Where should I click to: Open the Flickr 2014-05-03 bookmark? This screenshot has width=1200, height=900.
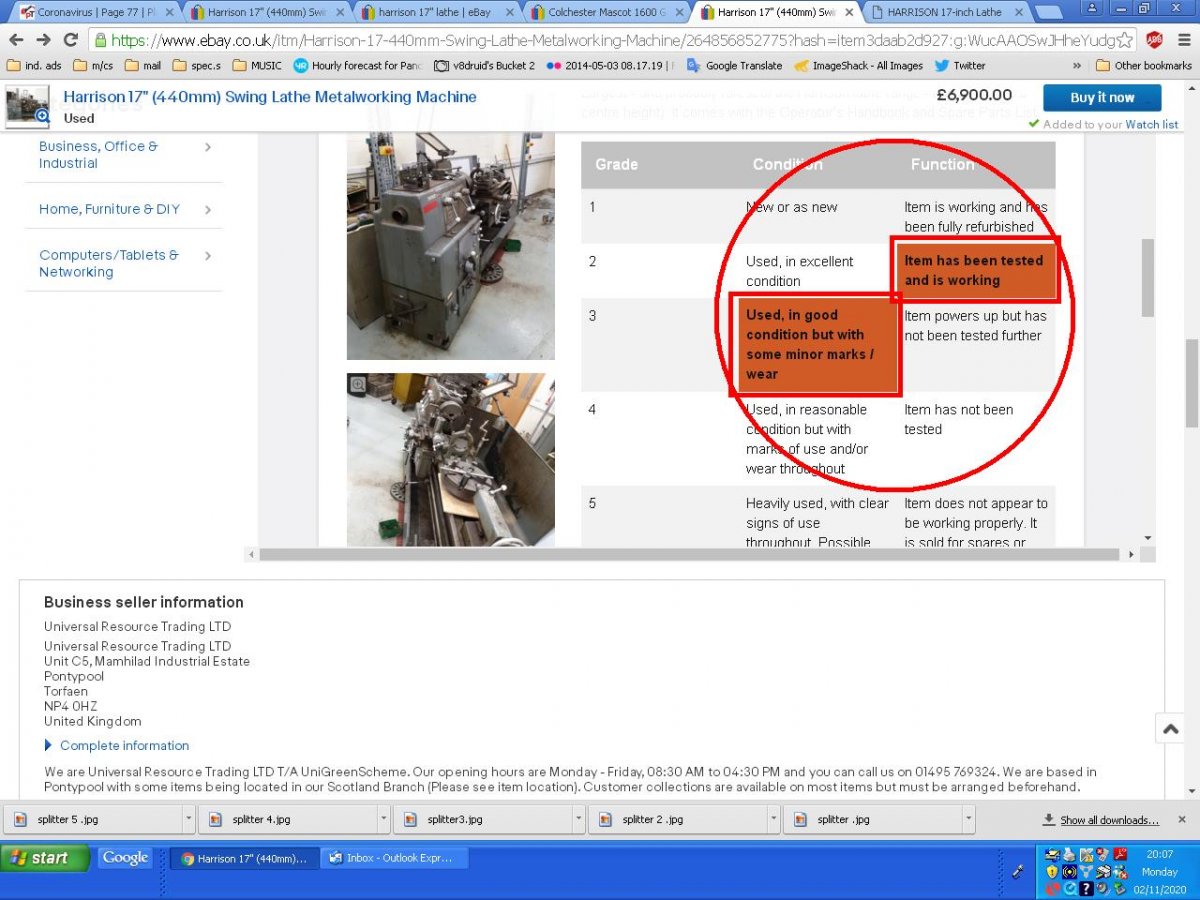tap(611, 66)
